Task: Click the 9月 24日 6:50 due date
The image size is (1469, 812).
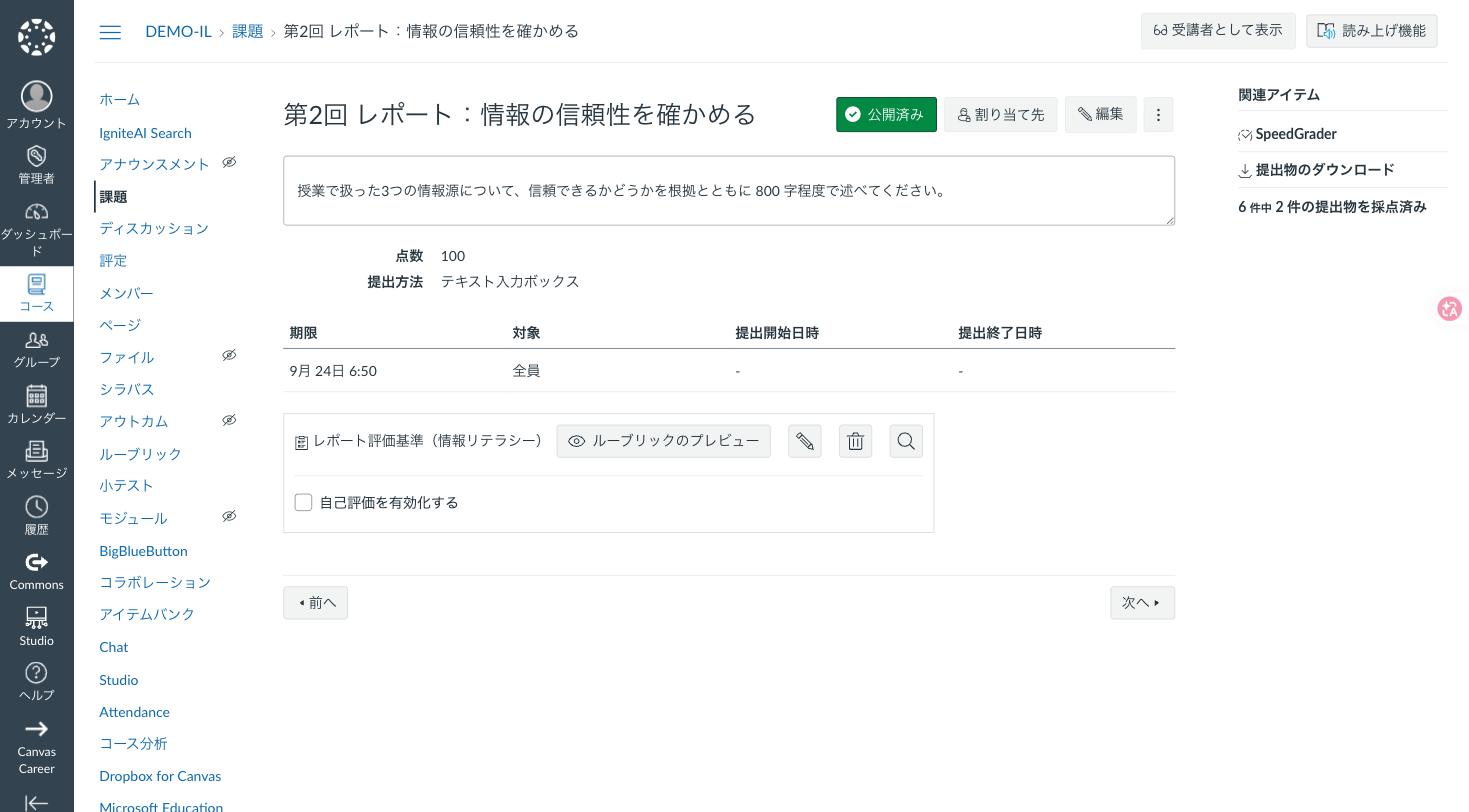Action: [x=333, y=371]
